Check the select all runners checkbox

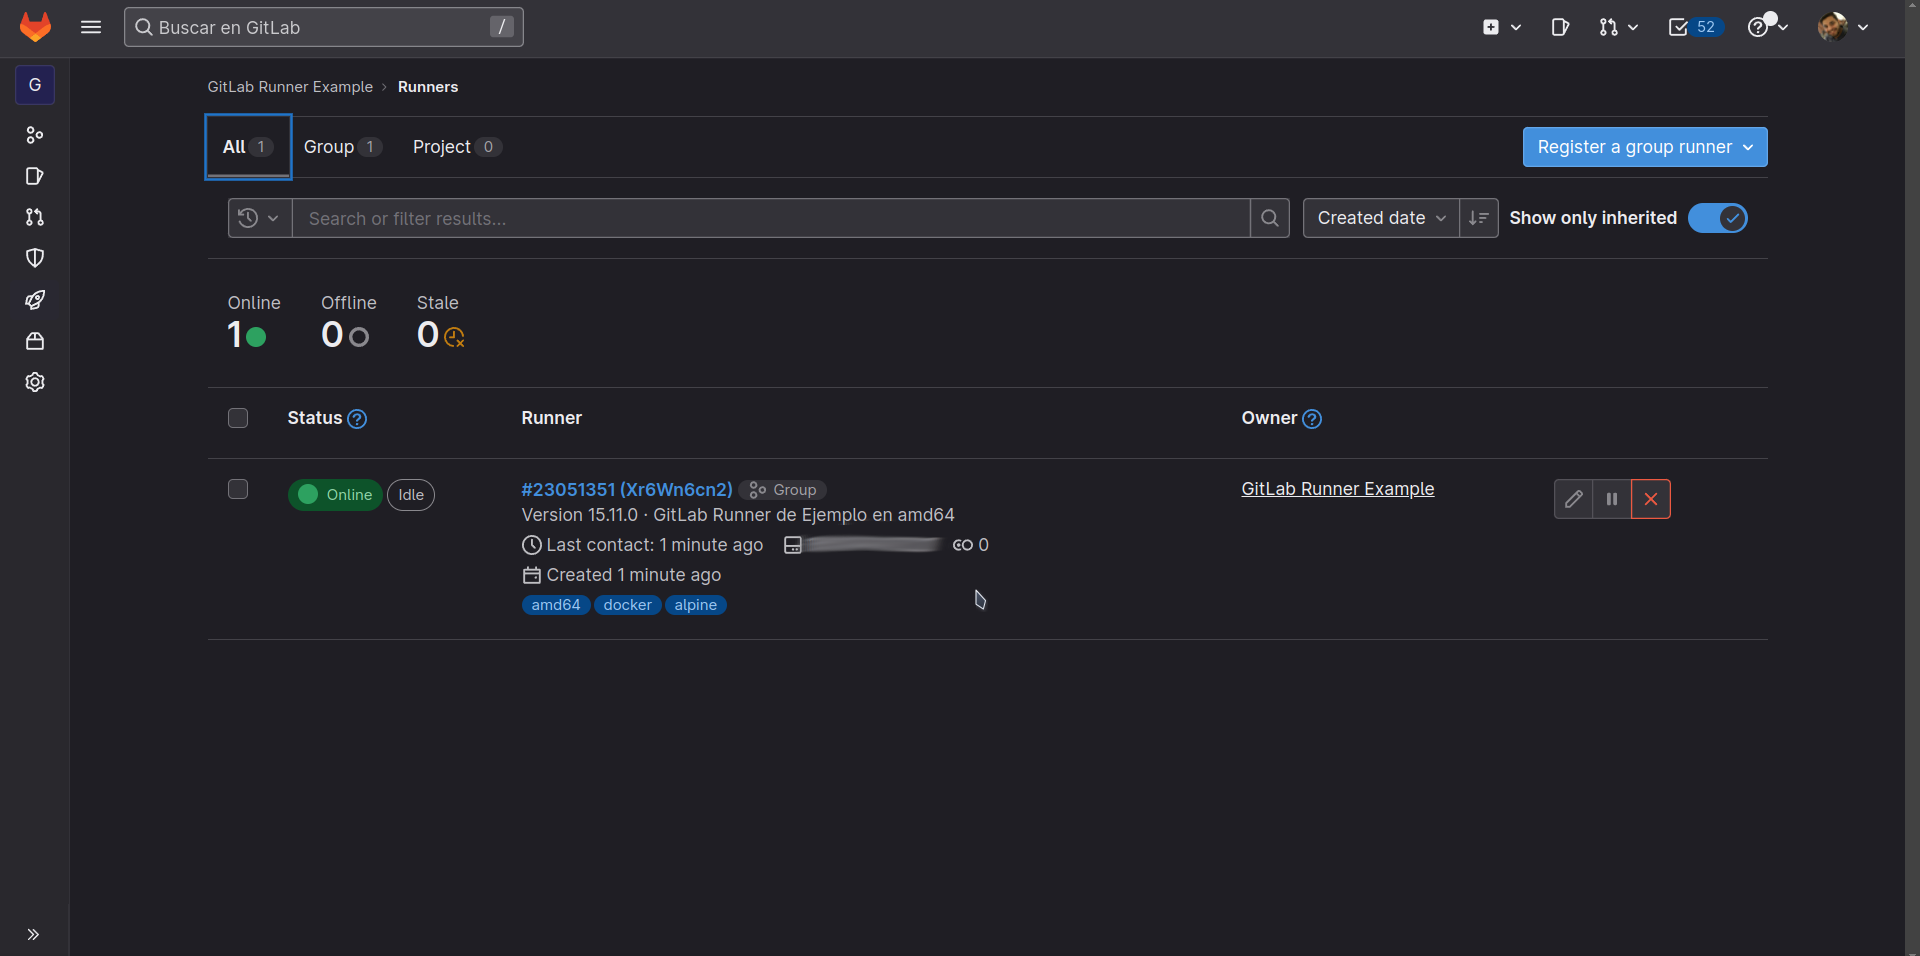pos(238,418)
